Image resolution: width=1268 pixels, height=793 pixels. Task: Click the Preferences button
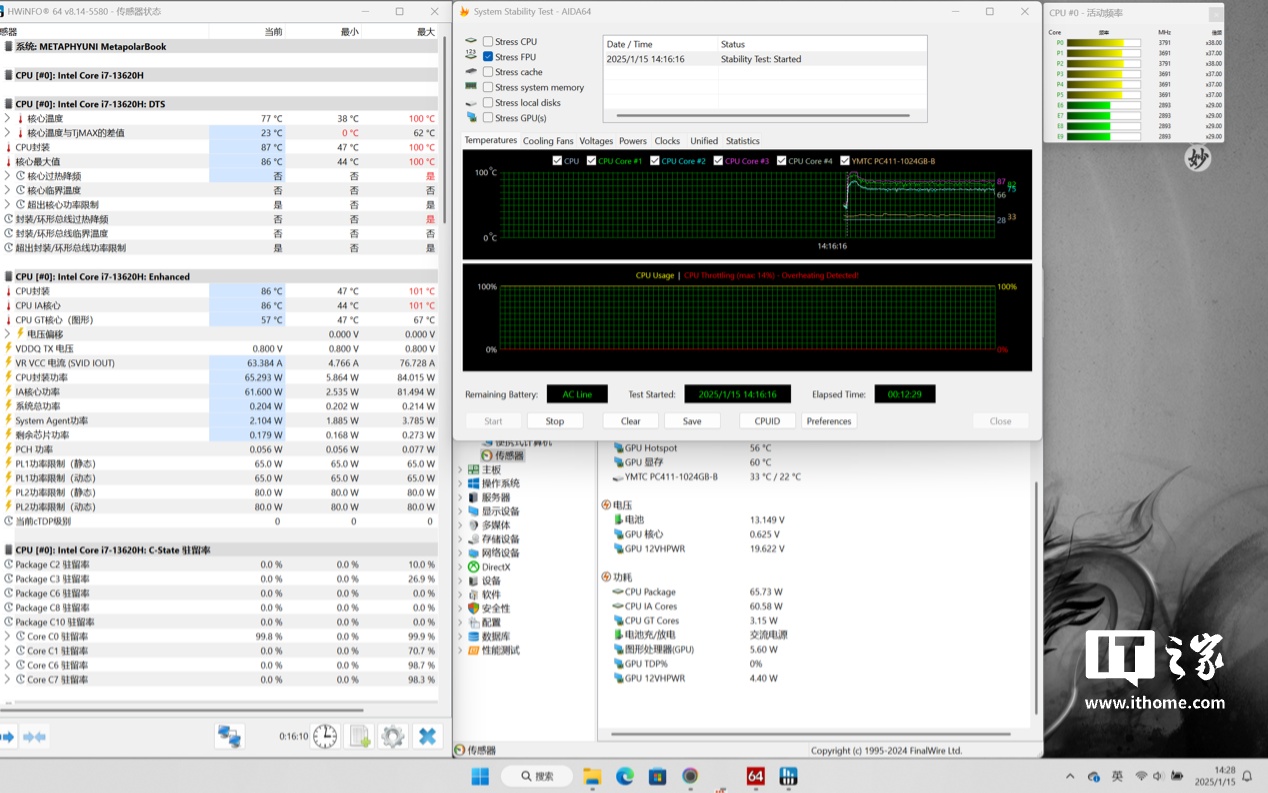[x=829, y=421]
